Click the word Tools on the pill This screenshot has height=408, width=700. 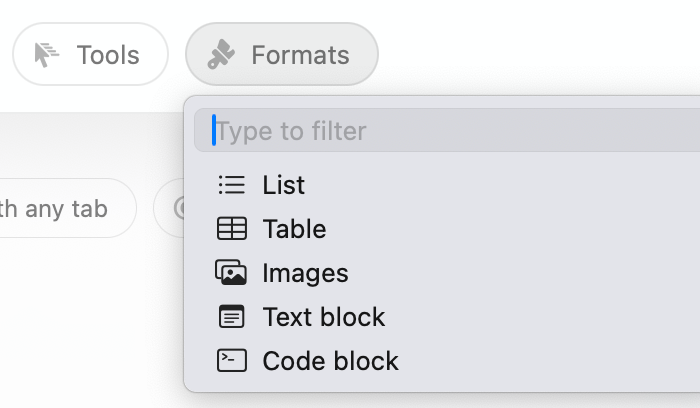coord(108,55)
